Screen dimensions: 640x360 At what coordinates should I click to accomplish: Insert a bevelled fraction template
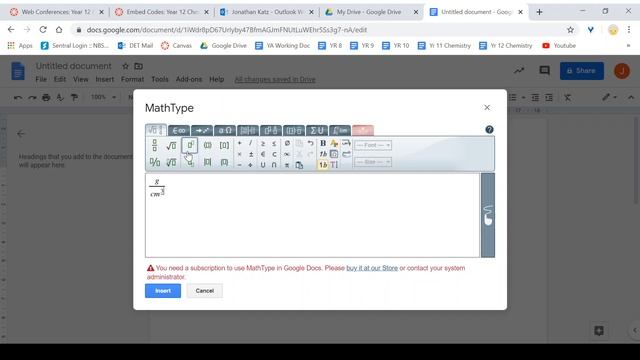155,162
